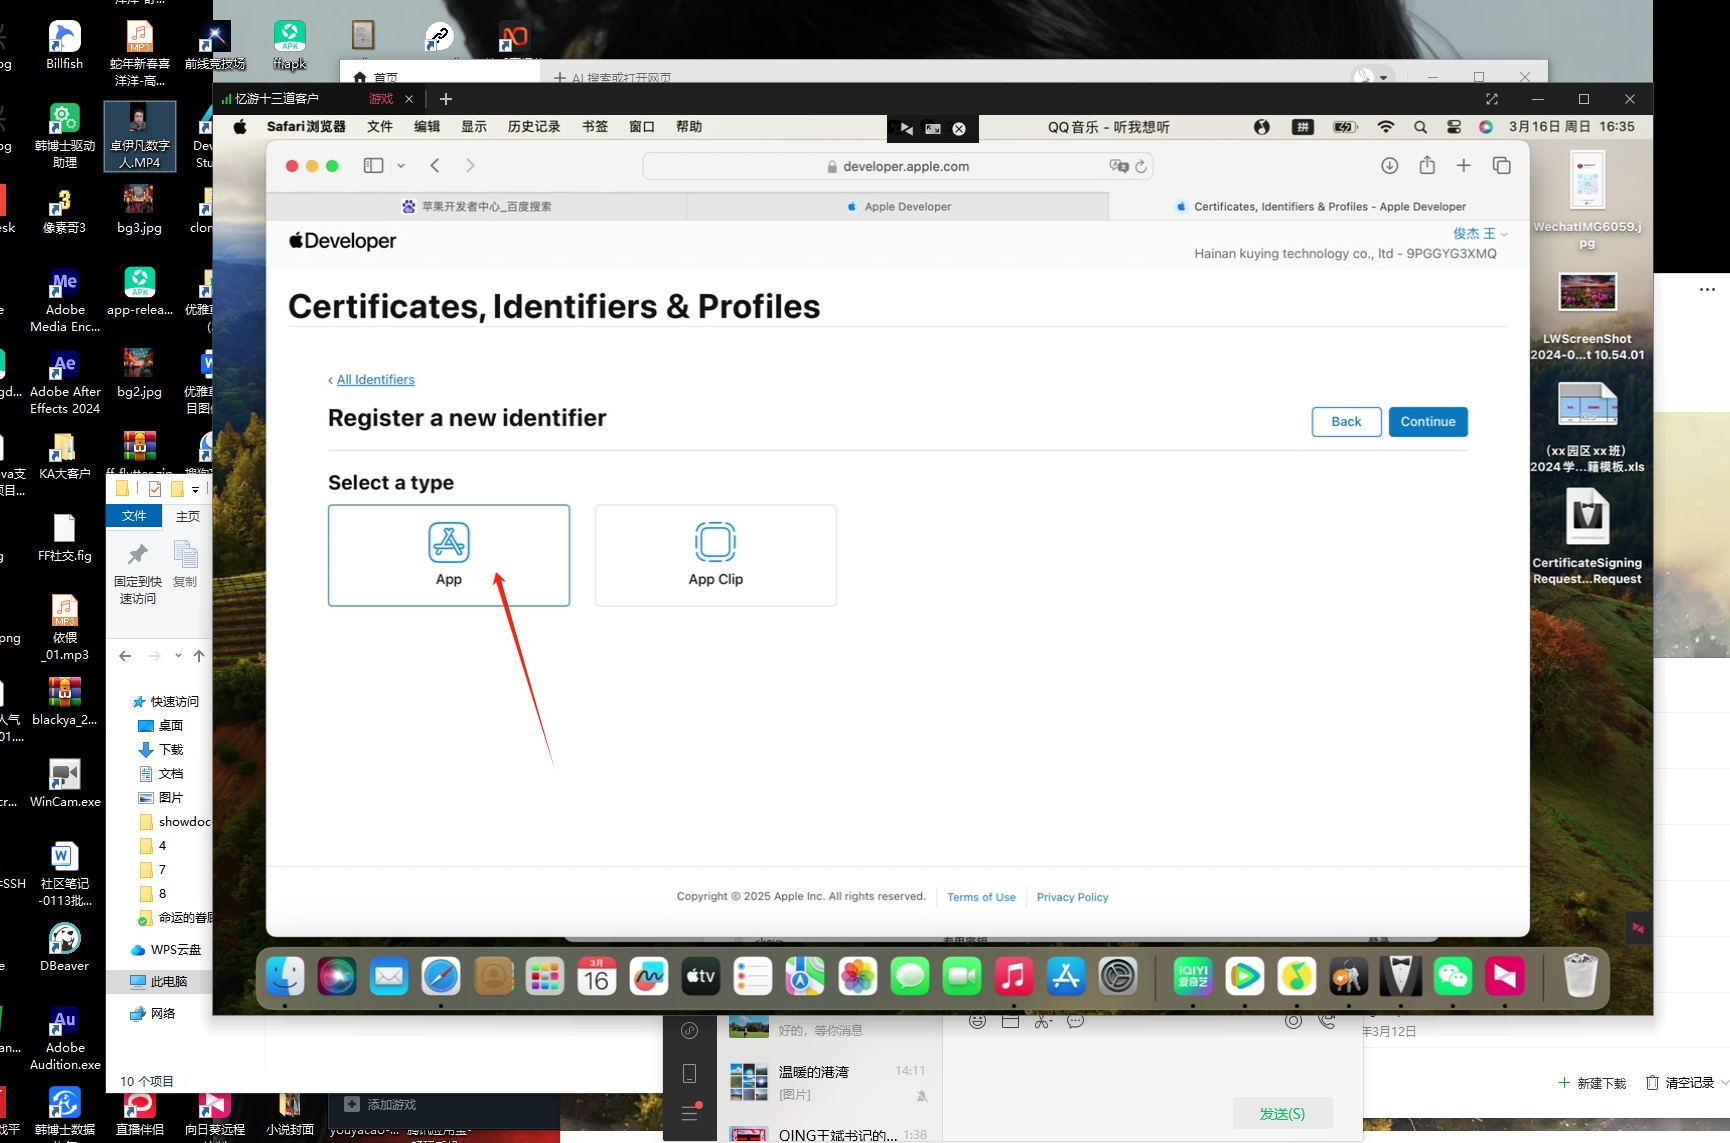The width and height of the screenshot is (1730, 1143).
Task: Click the Wi-Fi status icon
Action: click(1386, 127)
